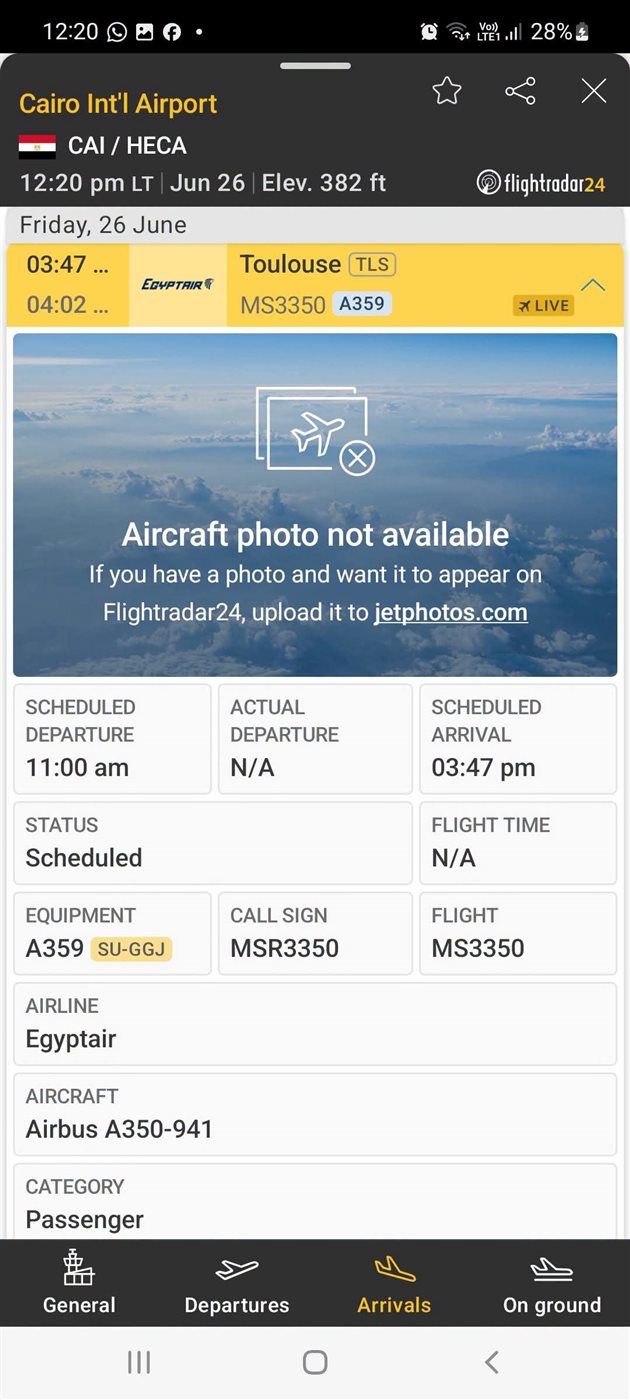Select the Arrivals tab

(394, 1283)
